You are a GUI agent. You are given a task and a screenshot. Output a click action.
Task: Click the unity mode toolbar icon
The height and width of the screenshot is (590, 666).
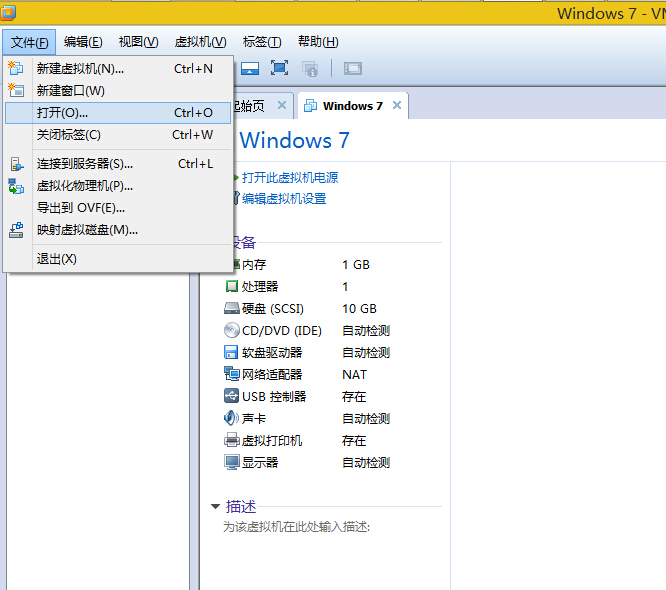click(353, 68)
